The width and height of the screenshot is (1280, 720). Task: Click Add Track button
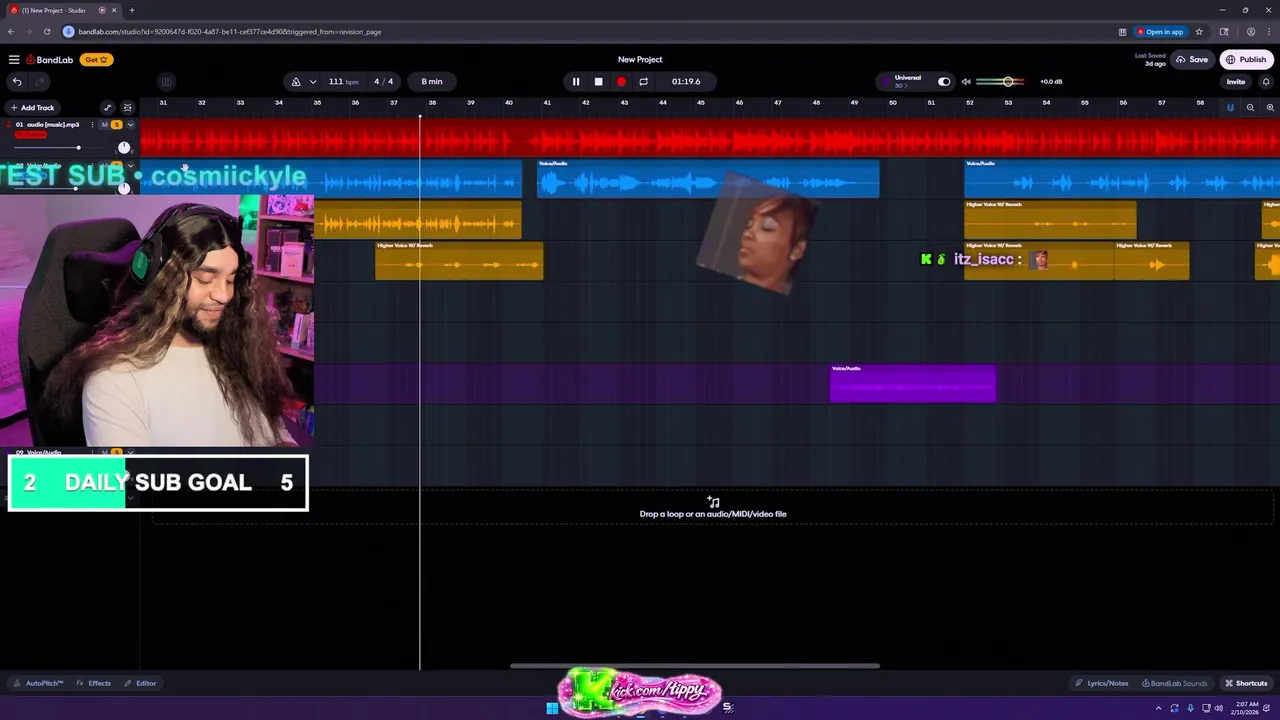point(32,108)
